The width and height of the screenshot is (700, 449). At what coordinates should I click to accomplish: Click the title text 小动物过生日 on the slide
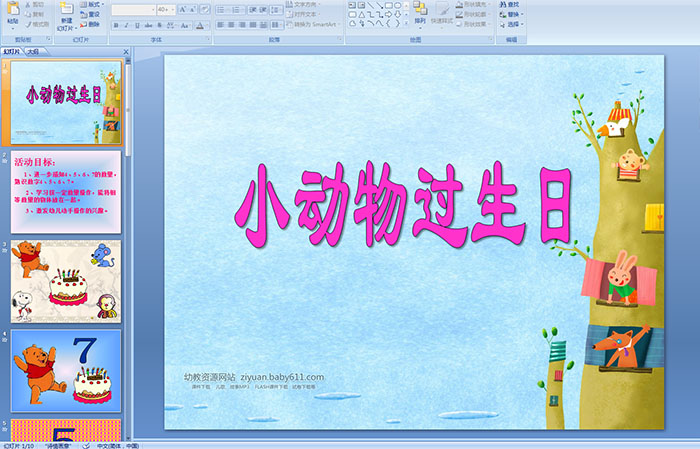tap(404, 204)
